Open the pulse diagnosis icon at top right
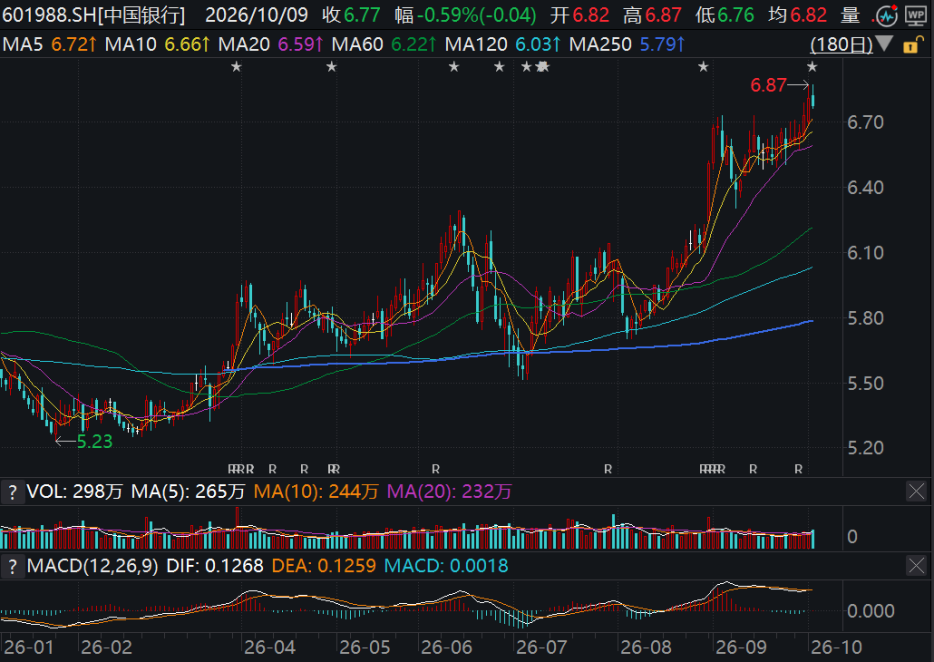934x662 pixels. click(x=887, y=15)
